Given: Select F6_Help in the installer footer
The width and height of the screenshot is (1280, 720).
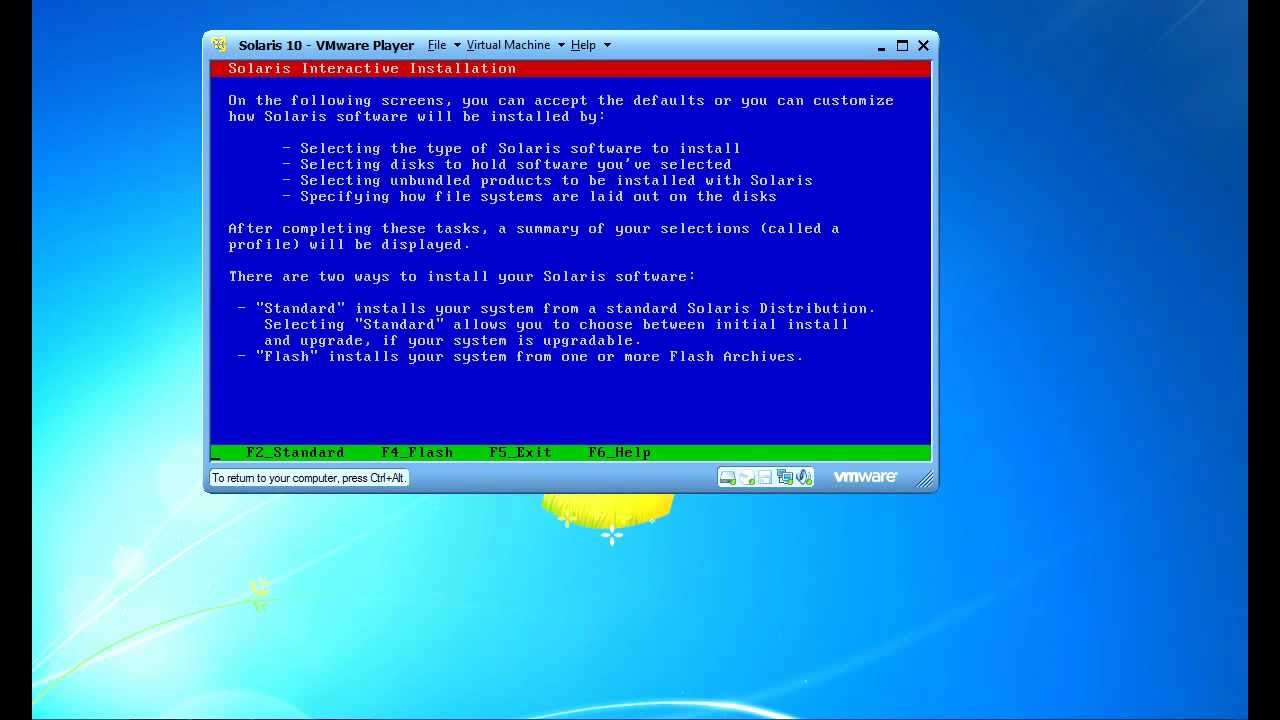Looking at the screenshot, I should tap(619, 452).
